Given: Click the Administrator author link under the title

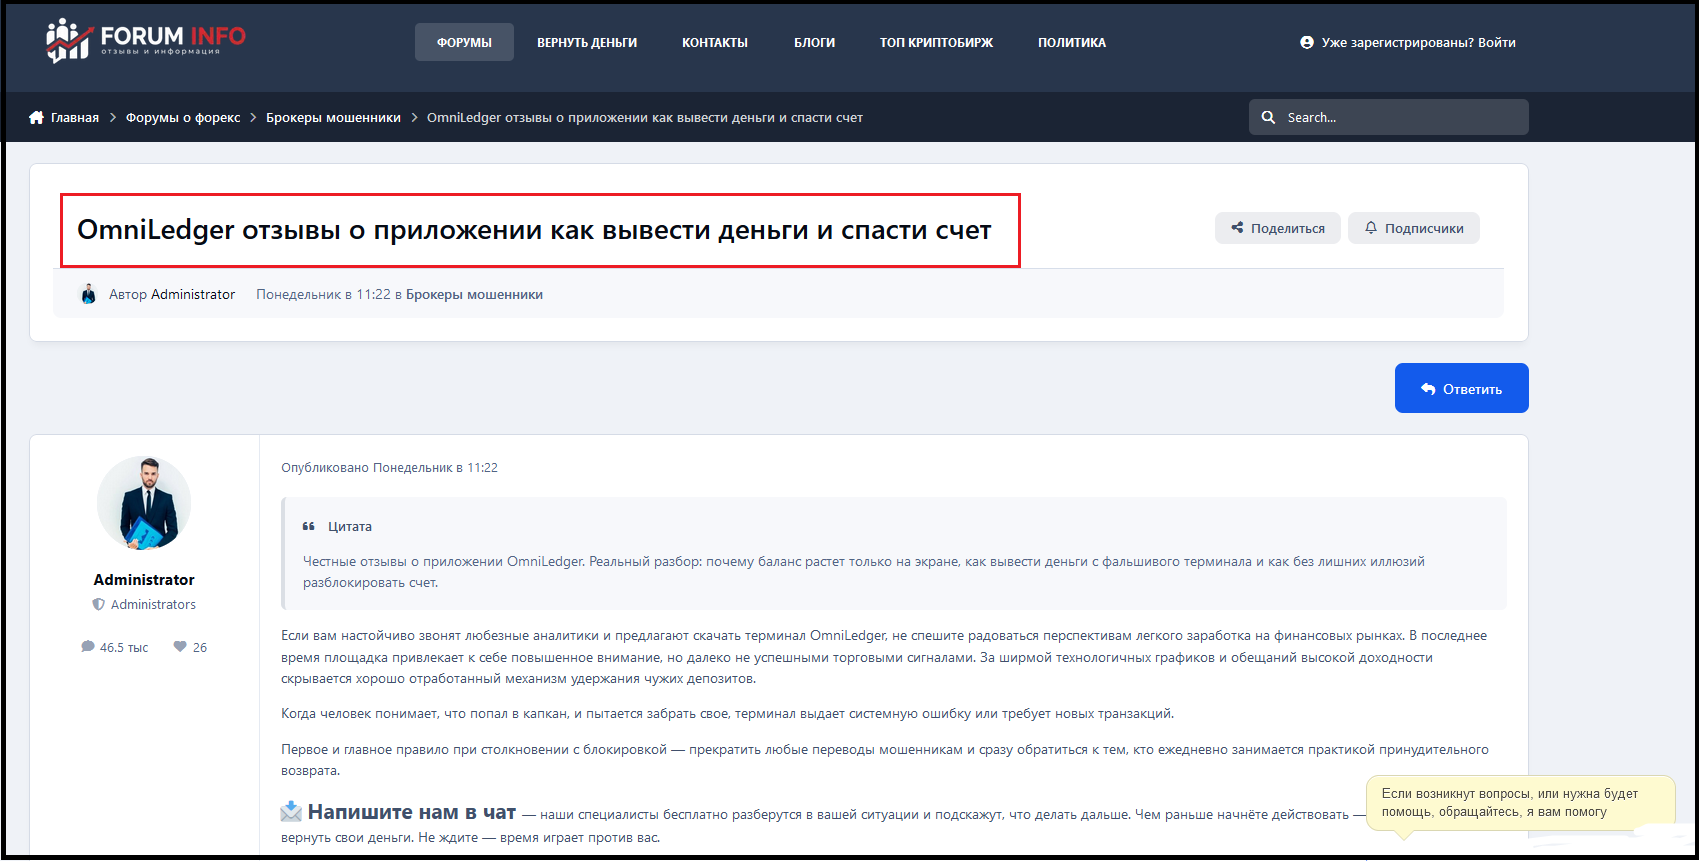Looking at the screenshot, I should (x=193, y=294).
